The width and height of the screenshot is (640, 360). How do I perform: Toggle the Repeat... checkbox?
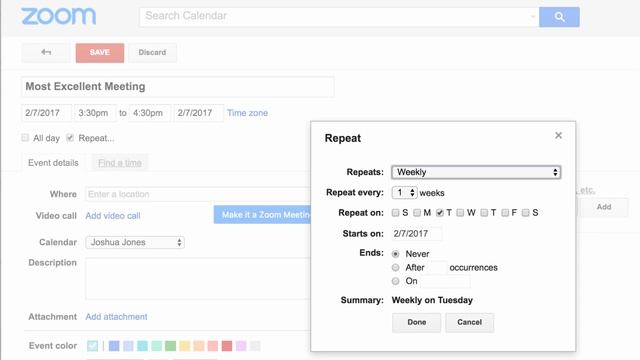click(x=70, y=138)
